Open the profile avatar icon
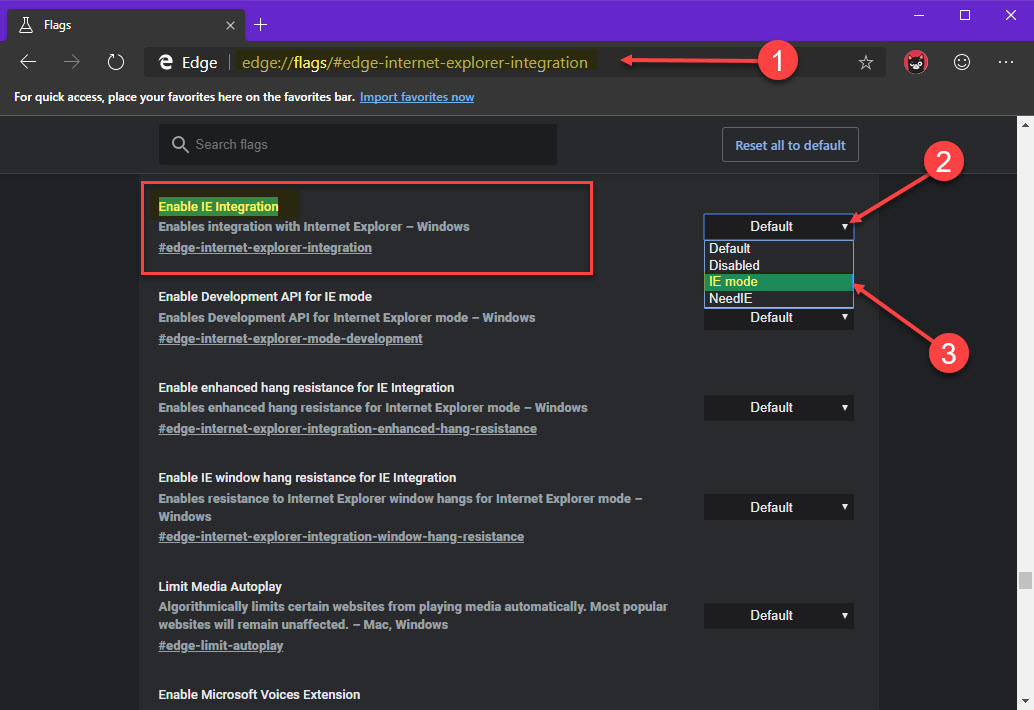The image size is (1034, 710). pyautogui.click(x=915, y=63)
